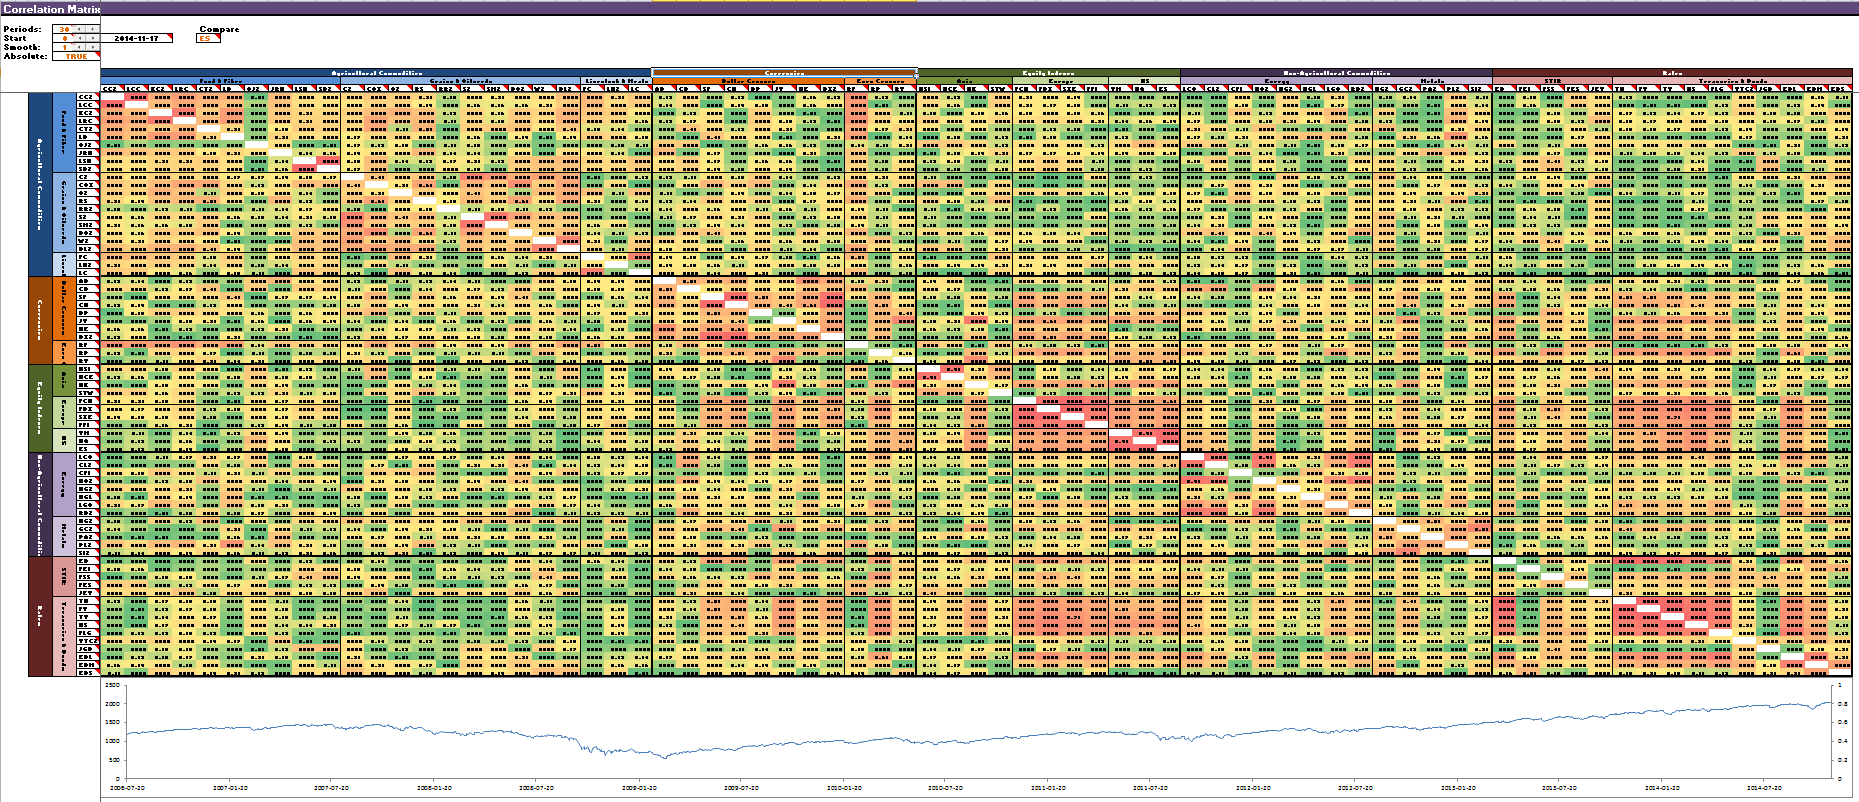Toggle the Absolute TRUE cell
Image resolution: width=1859 pixels, height=802 pixels.
pyautogui.click(x=76, y=56)
